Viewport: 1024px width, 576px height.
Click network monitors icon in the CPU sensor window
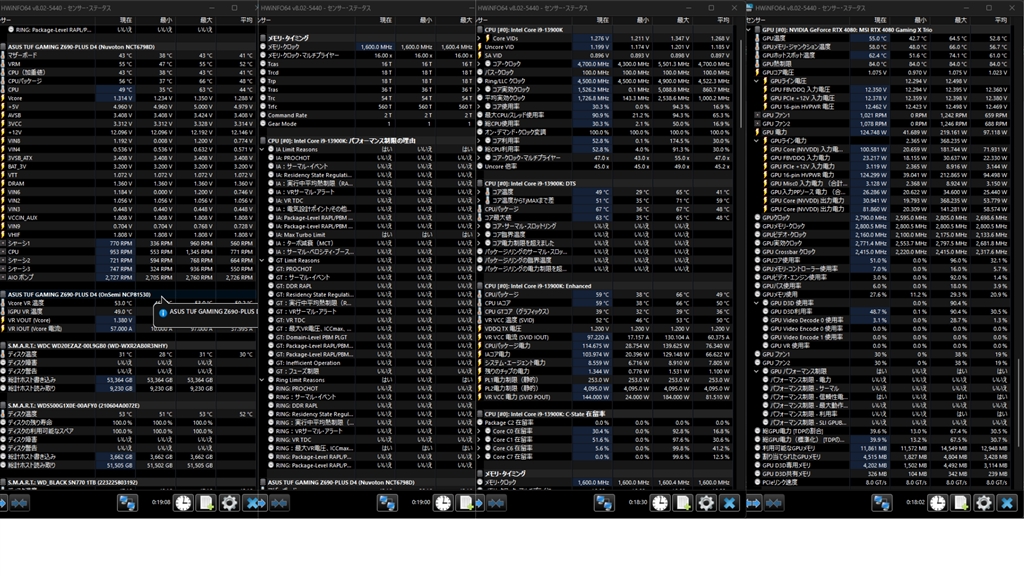(x=604, y=503)
